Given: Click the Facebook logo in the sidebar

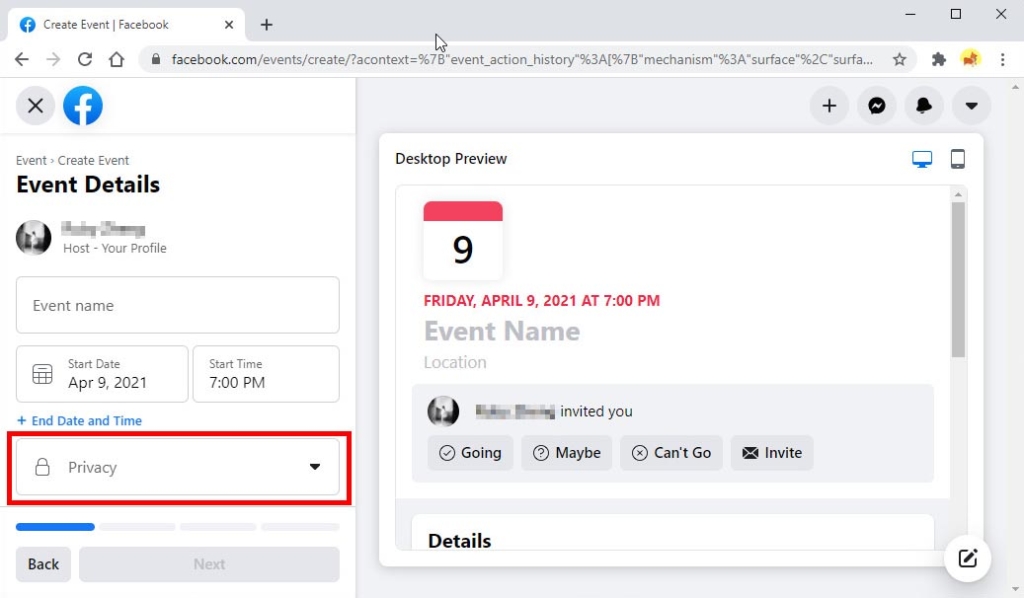Looking at the screenshot, I should click(x=83, y=105).
